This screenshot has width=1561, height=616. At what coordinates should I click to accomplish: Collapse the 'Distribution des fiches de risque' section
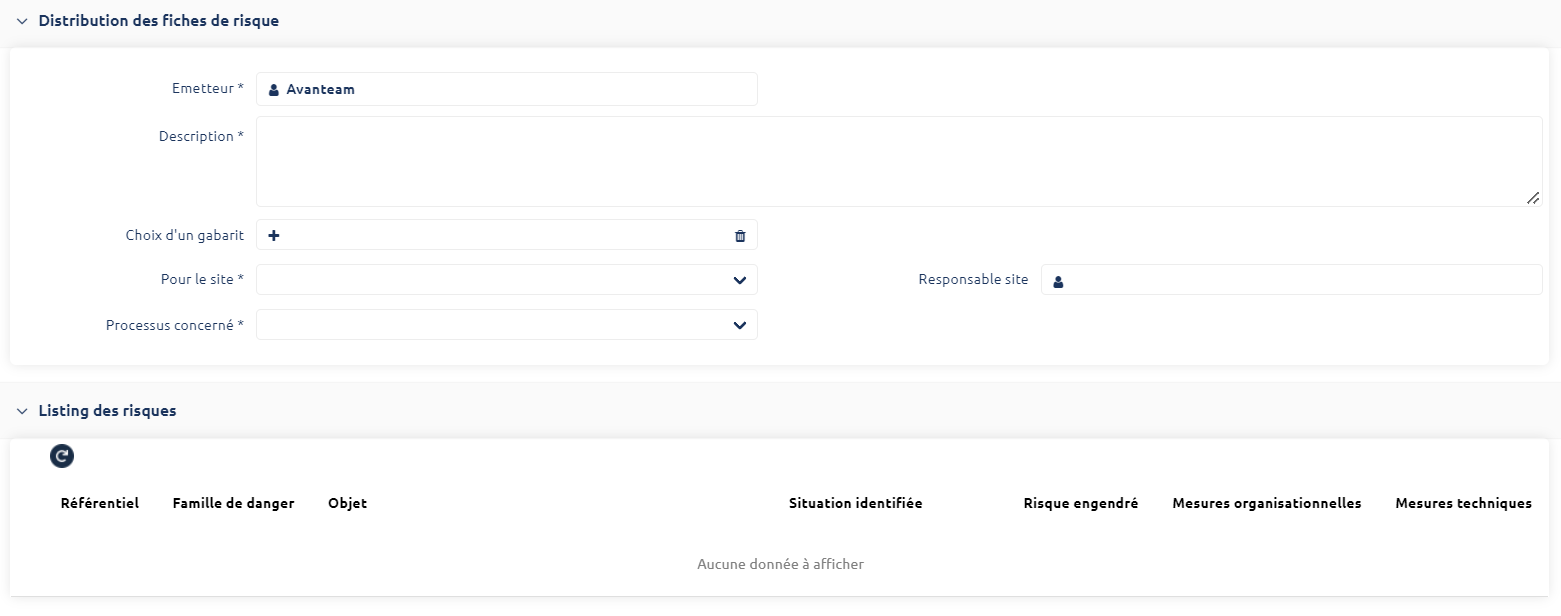point(22,20)
